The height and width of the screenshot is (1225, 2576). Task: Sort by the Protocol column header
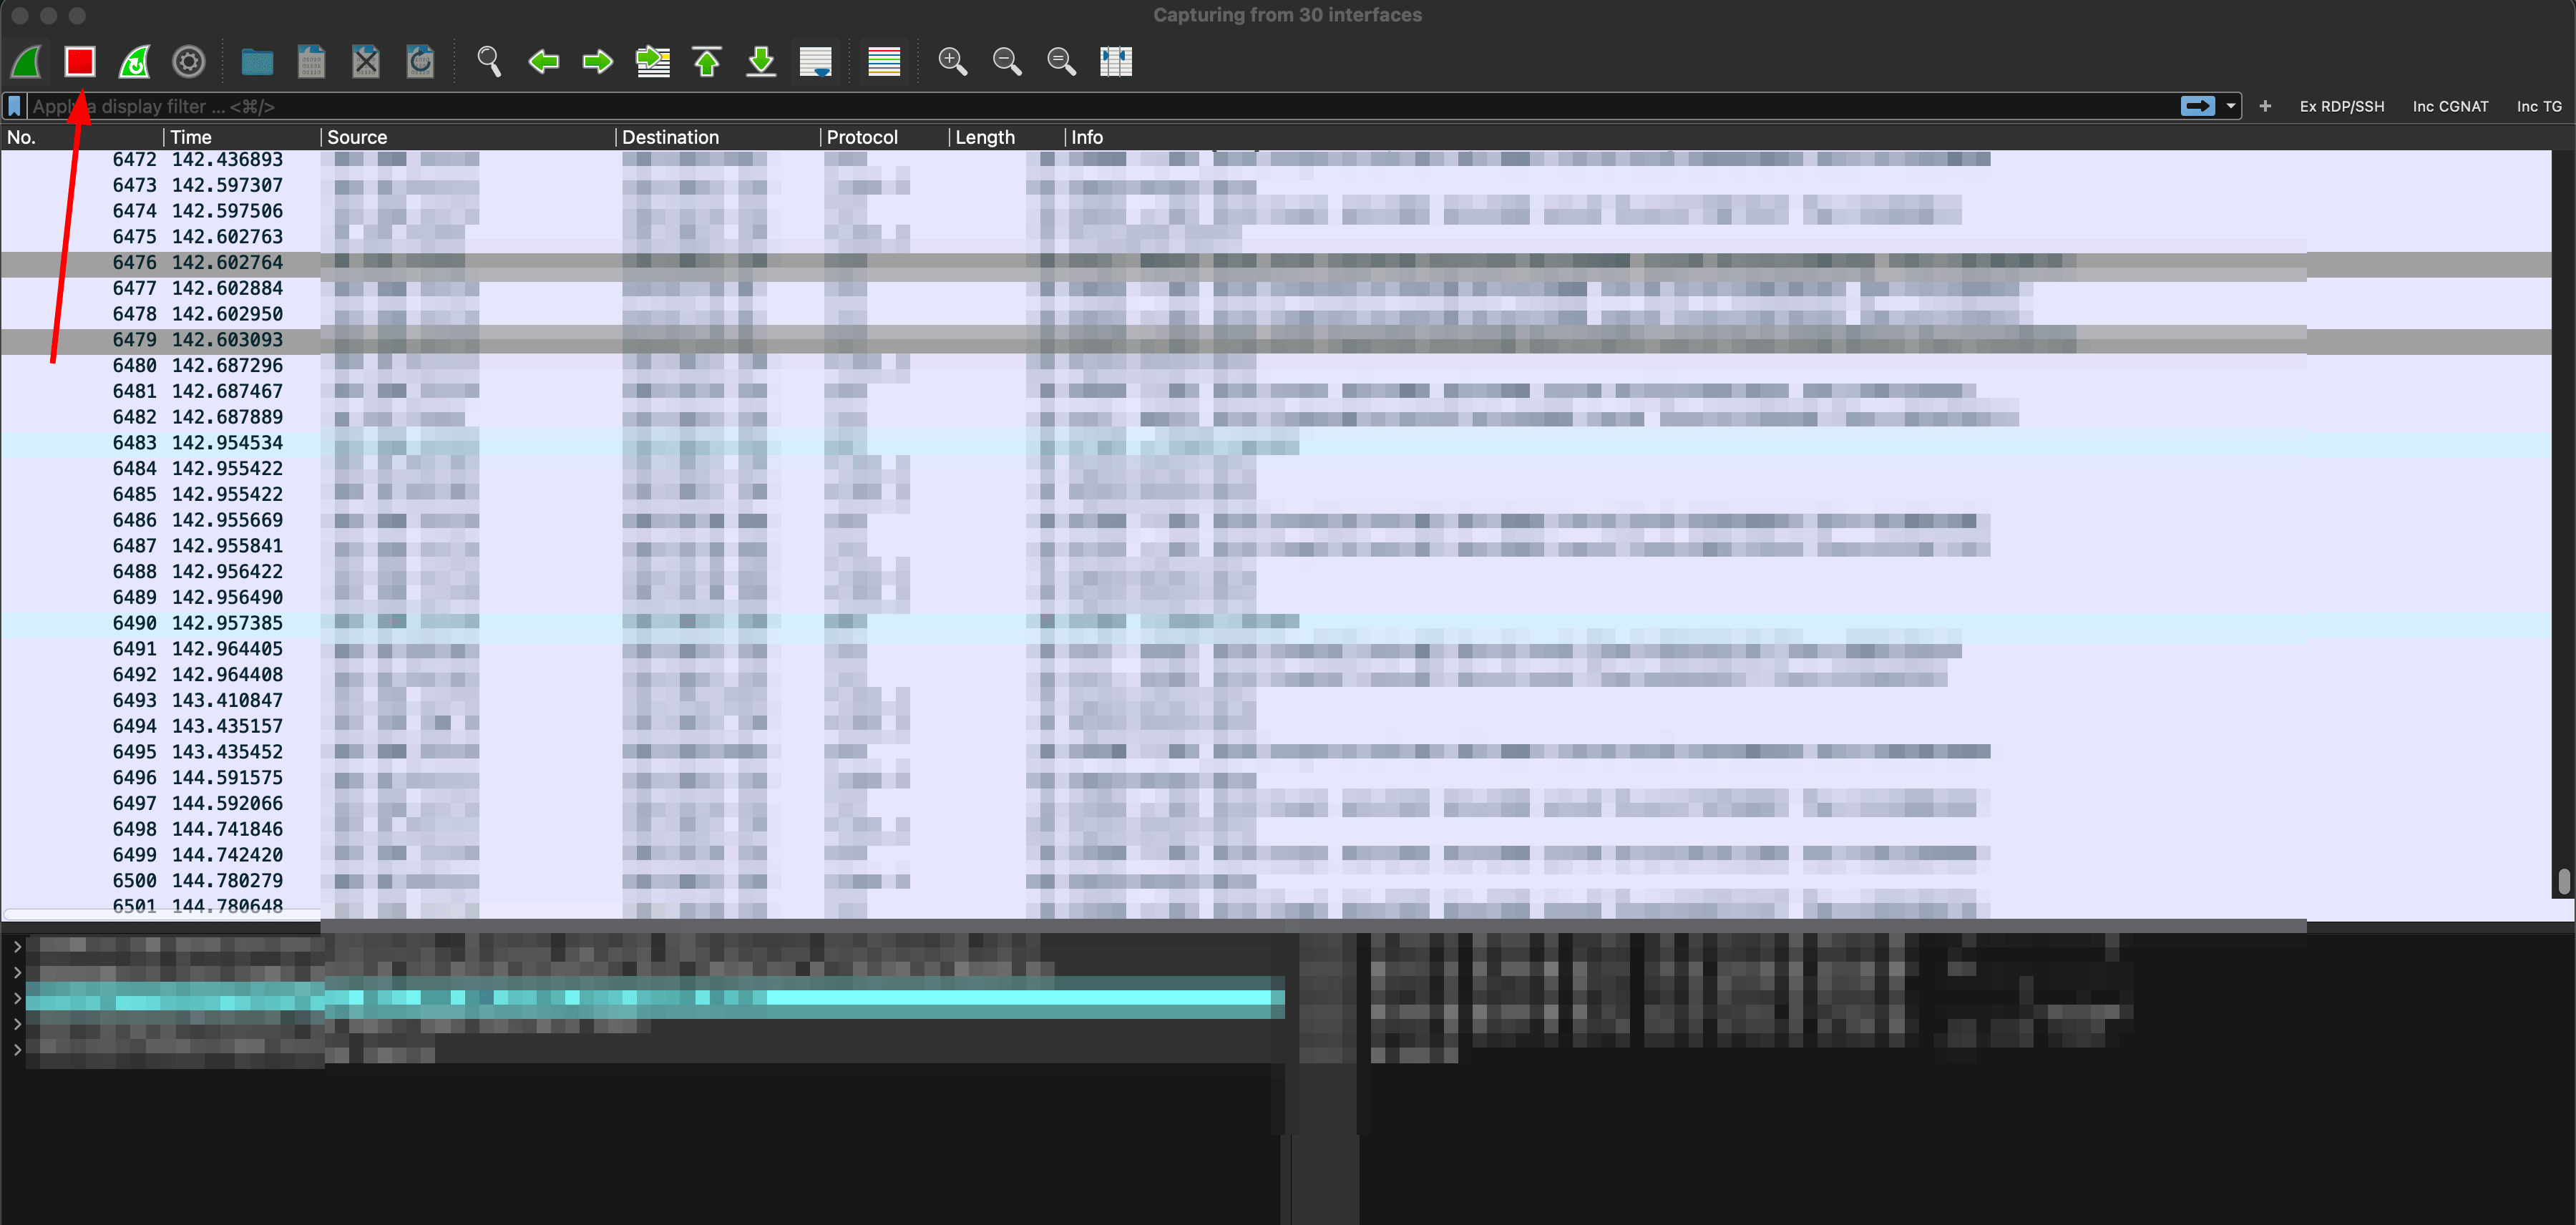(861, 137)
